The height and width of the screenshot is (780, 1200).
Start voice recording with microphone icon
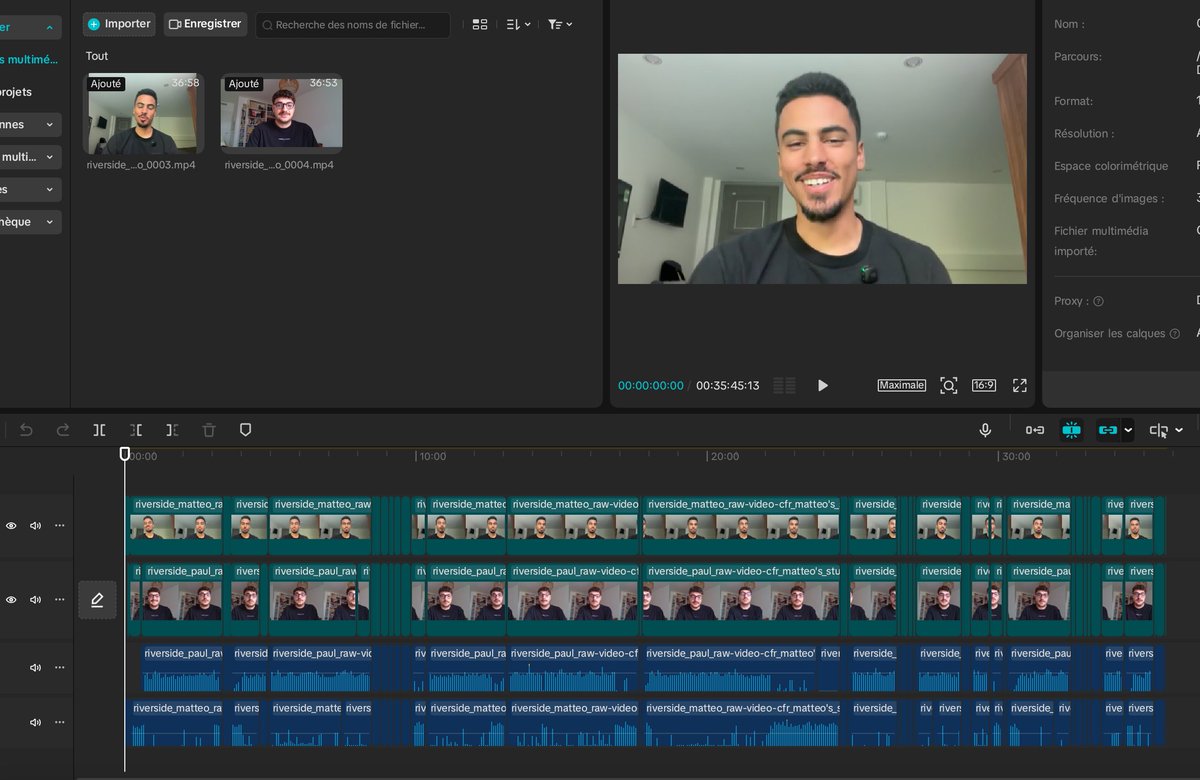(x=985, y=430)
